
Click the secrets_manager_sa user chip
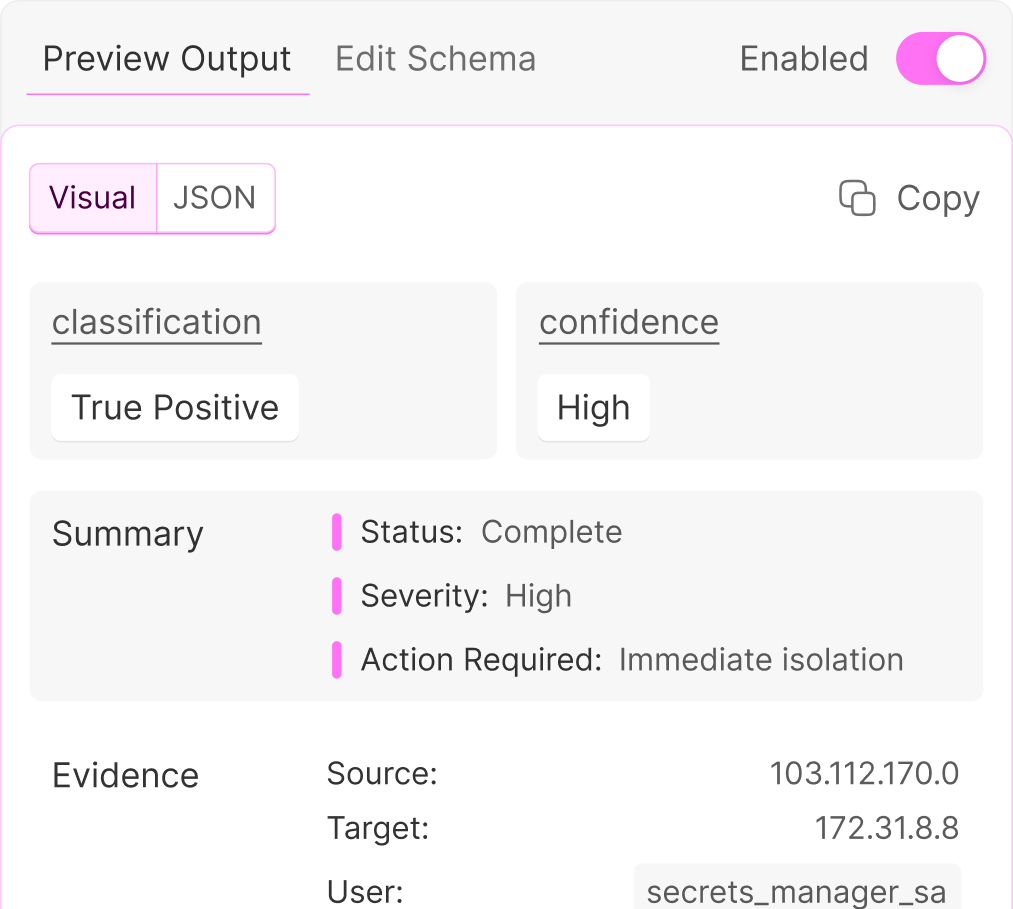click(797, 890)
